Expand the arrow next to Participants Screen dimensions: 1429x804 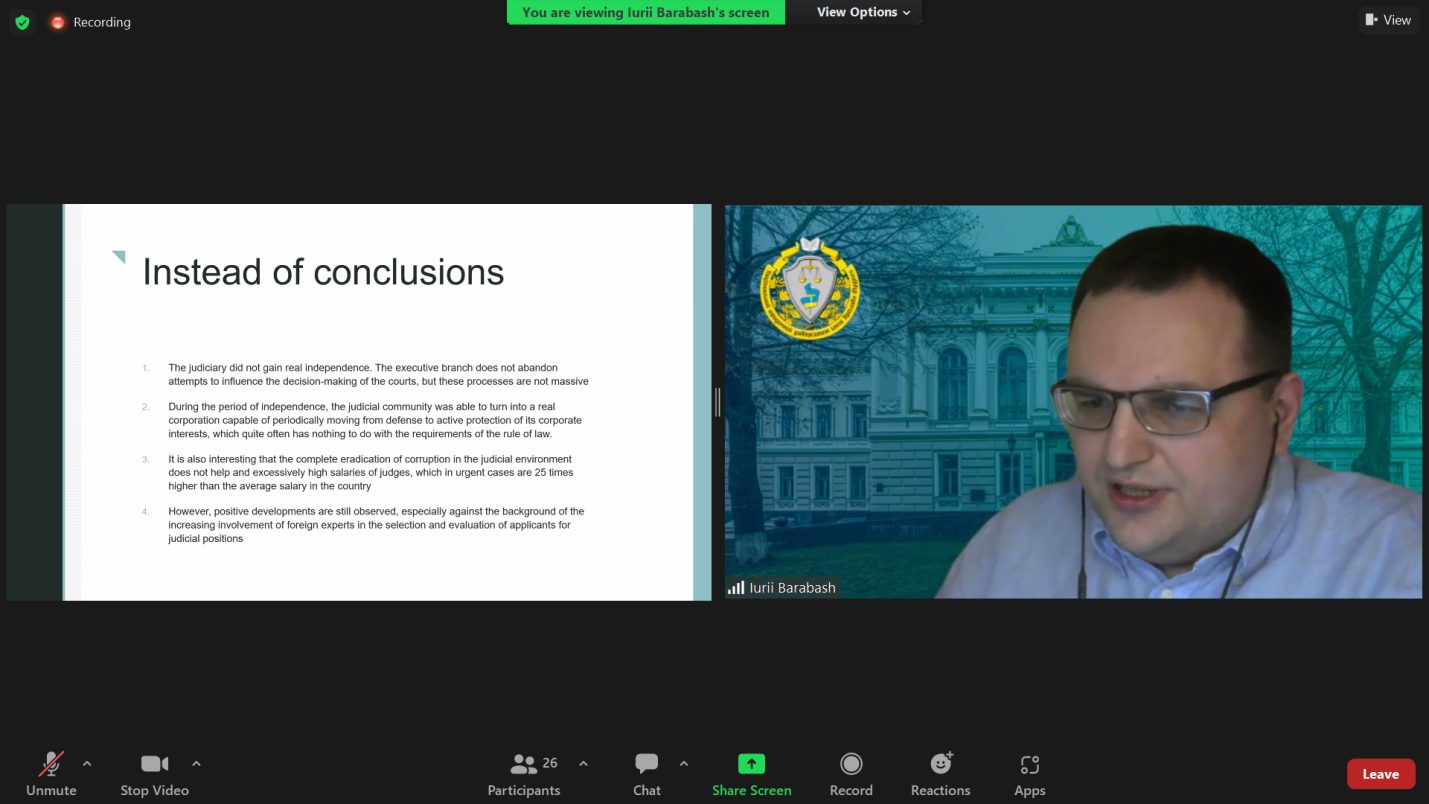click(583, 764)
